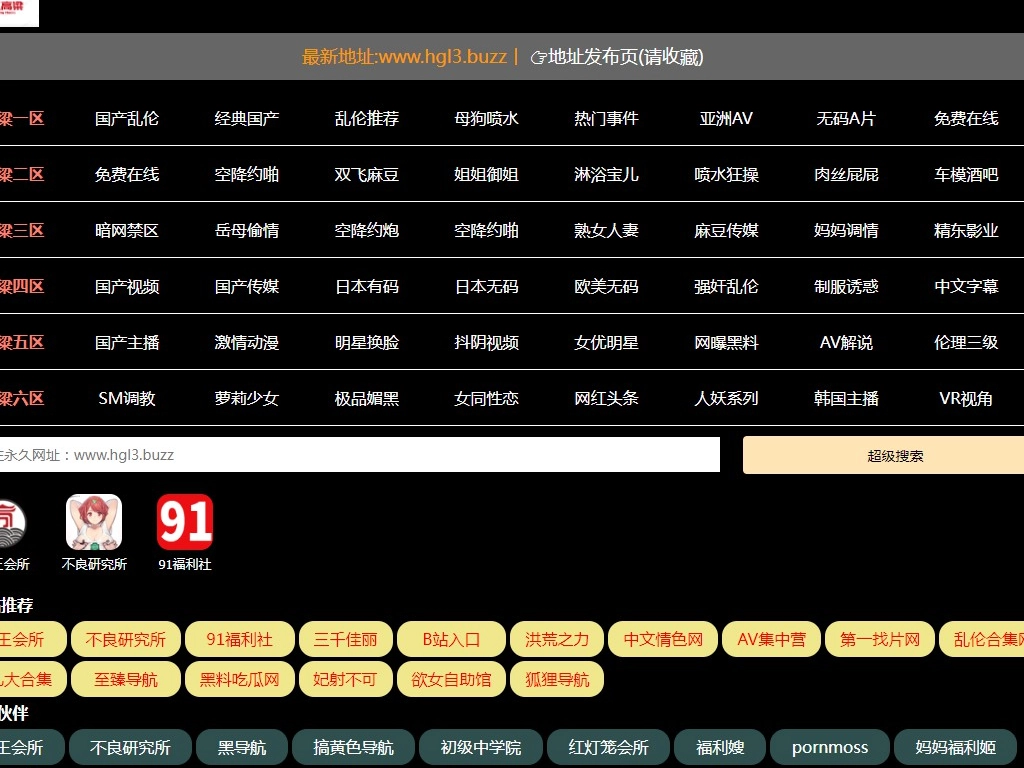
Task: Open the 中文字幕 category
Action: tap(966, 286)
